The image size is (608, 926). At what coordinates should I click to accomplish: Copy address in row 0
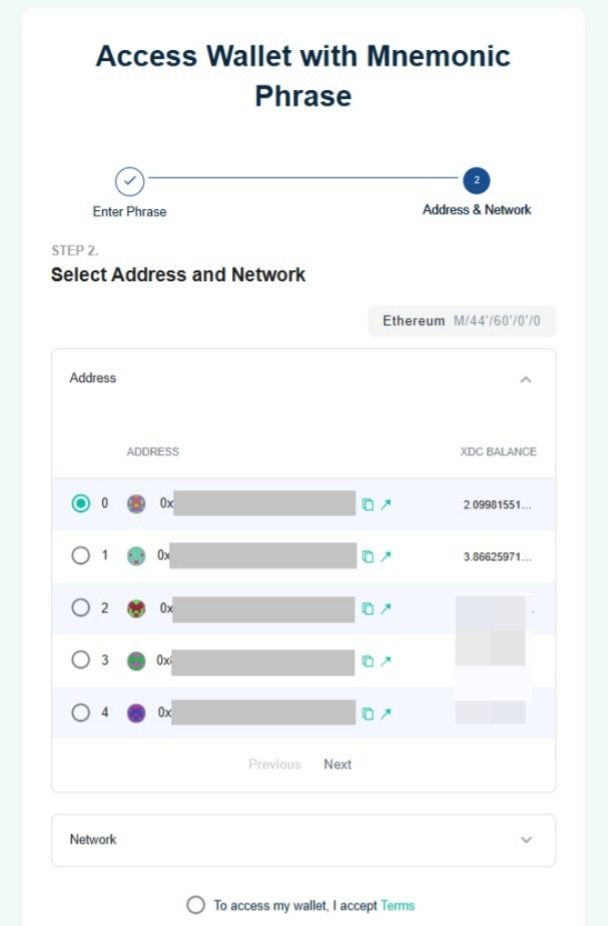368,504
